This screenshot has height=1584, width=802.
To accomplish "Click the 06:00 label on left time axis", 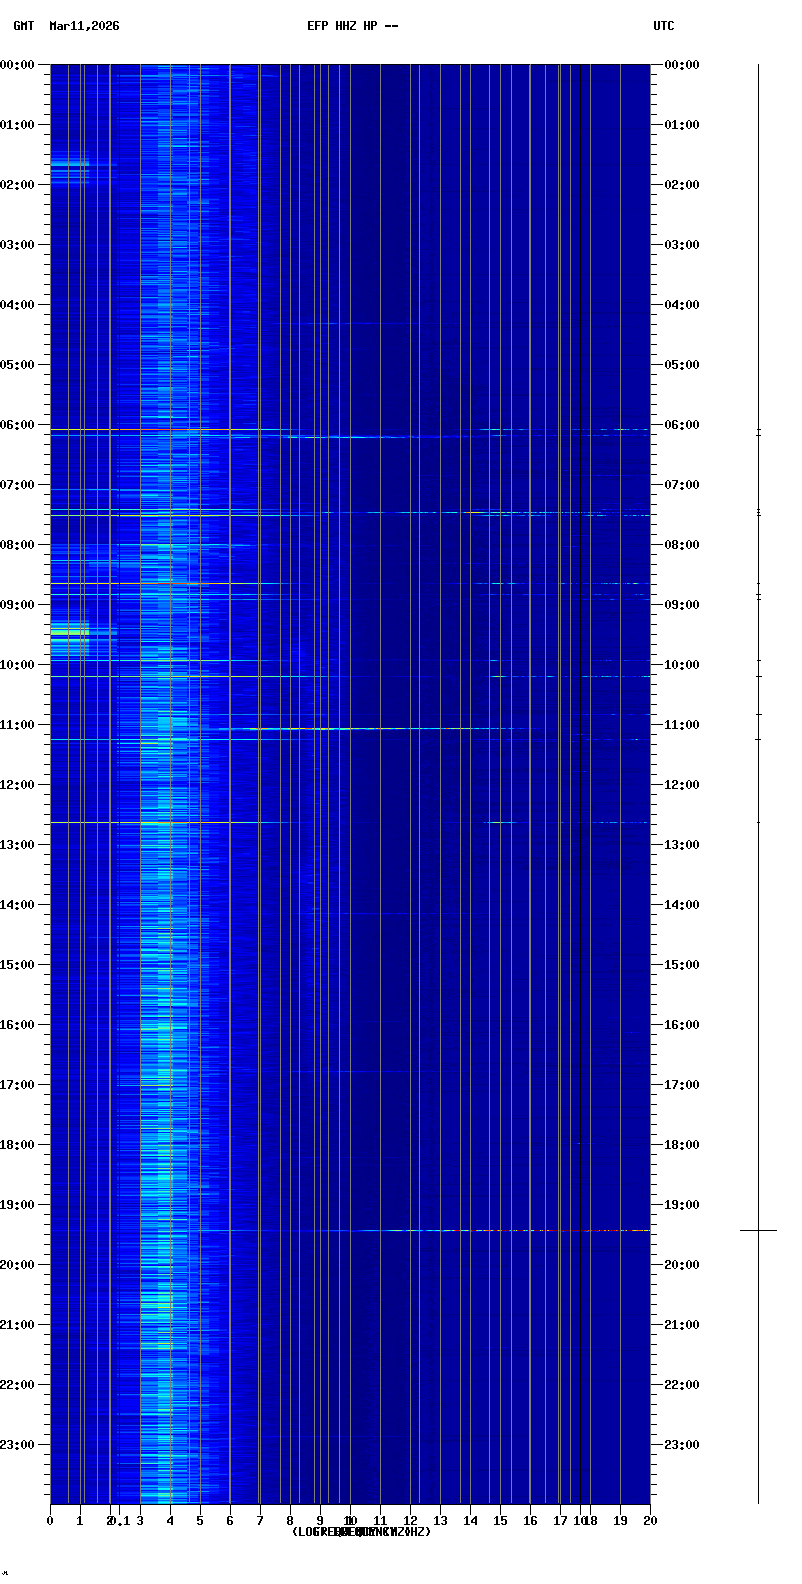I will [17, 425].
